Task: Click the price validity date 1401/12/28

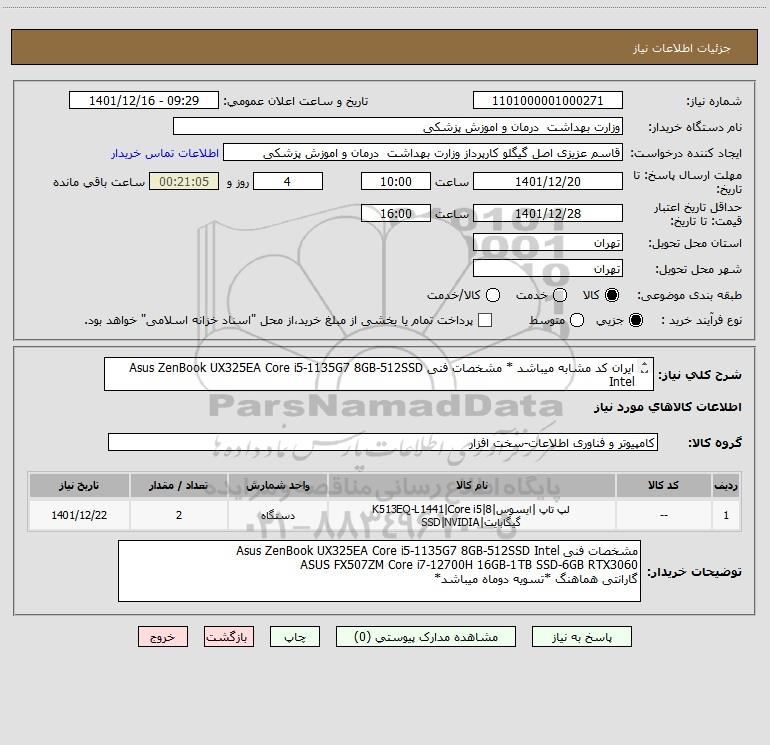Action: (548, 213)
